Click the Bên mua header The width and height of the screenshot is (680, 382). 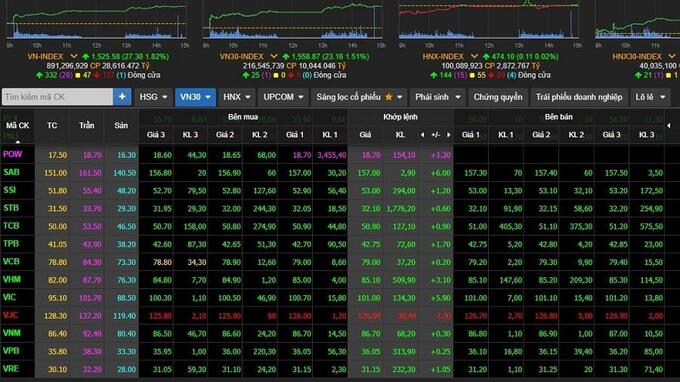243,117
